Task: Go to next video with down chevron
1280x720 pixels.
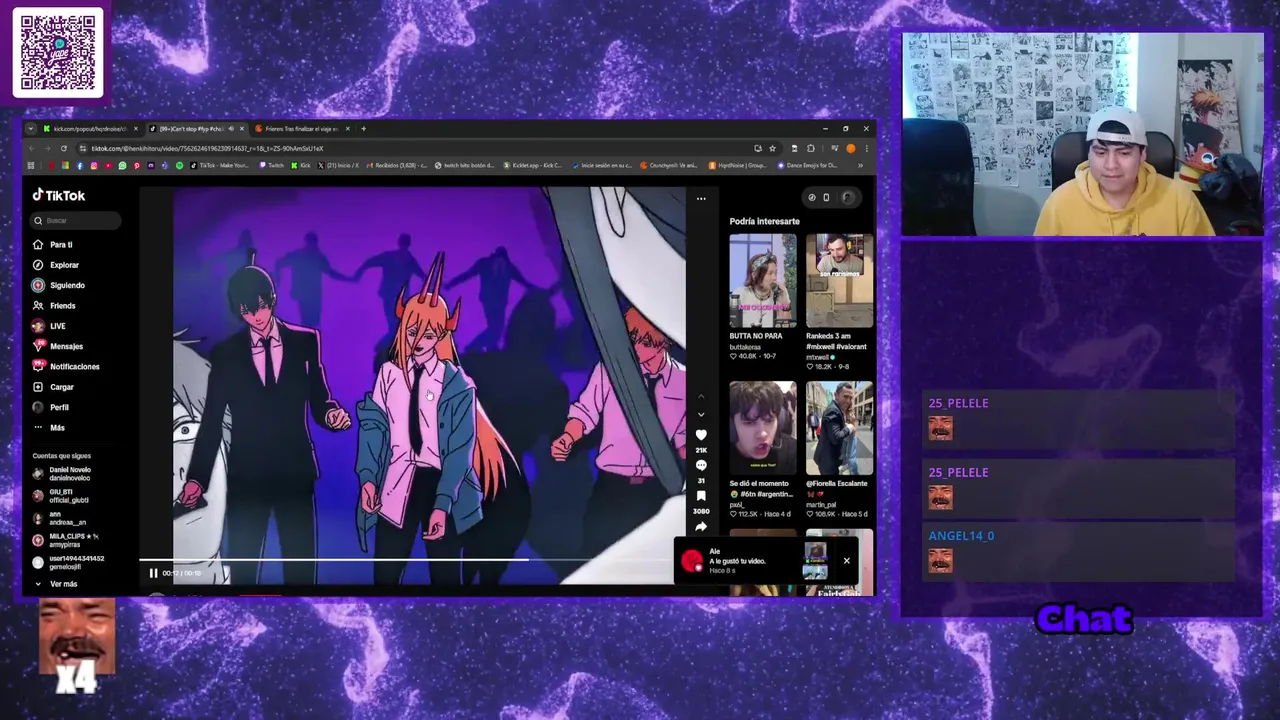Action: click(x=701, y=414)
